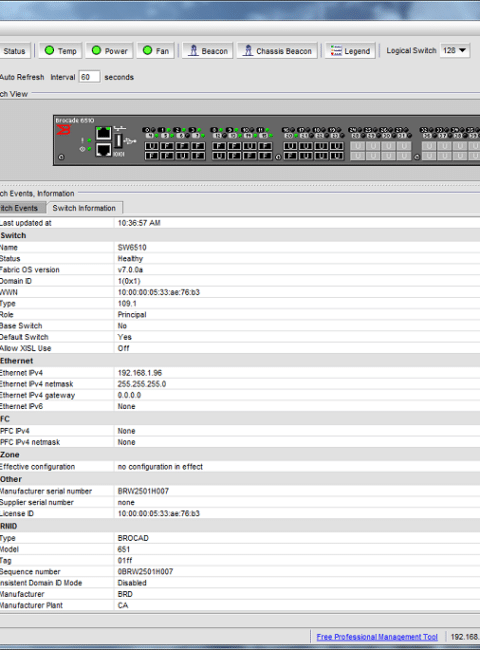The image size is (480, 650).
Task: Select Allow XISL Use value Off
Action: click(123, 348)
